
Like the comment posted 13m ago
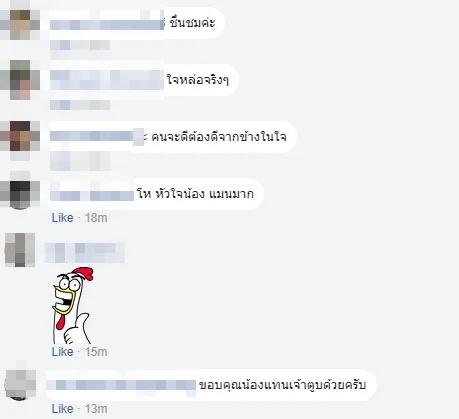[62, 409]
